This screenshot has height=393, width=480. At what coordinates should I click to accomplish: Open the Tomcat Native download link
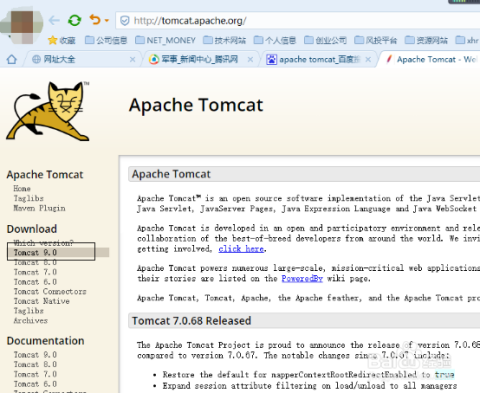tap(42, 301)
